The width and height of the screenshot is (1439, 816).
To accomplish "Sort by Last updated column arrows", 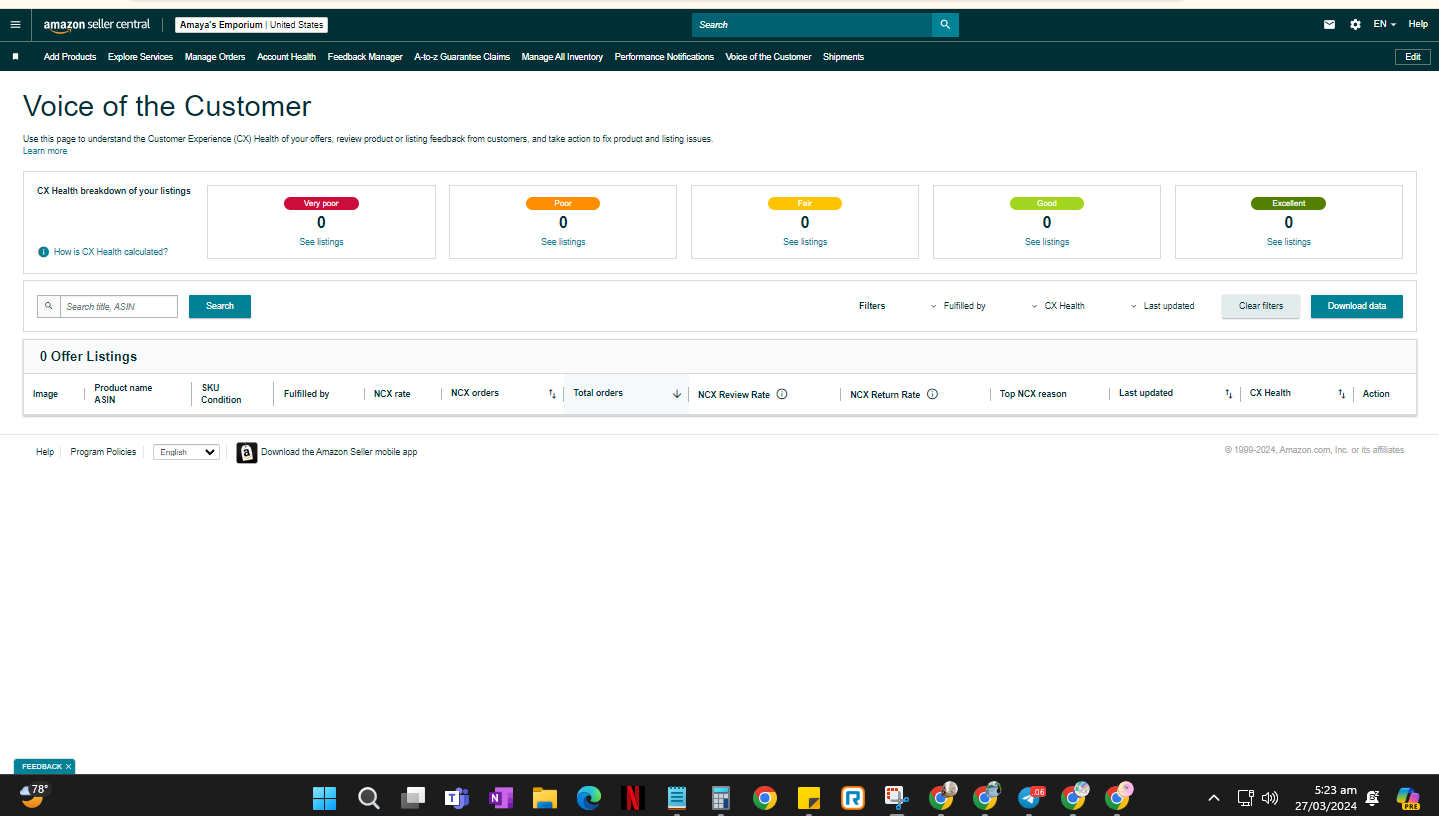I will coord(1229,394).
